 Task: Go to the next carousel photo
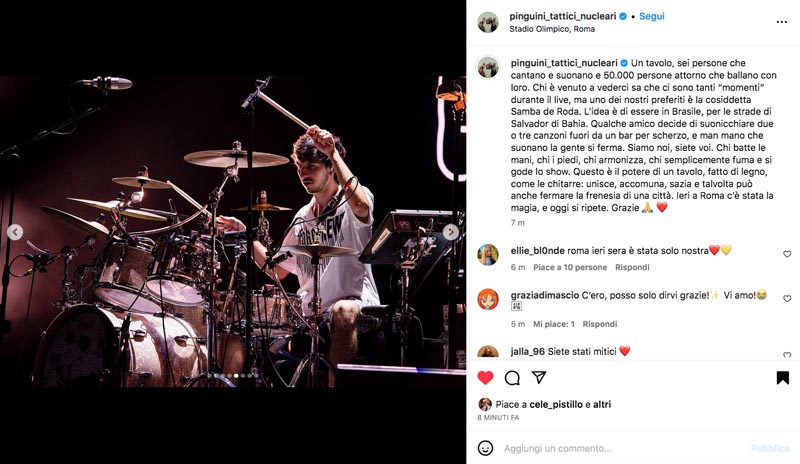tap(451, 232)
